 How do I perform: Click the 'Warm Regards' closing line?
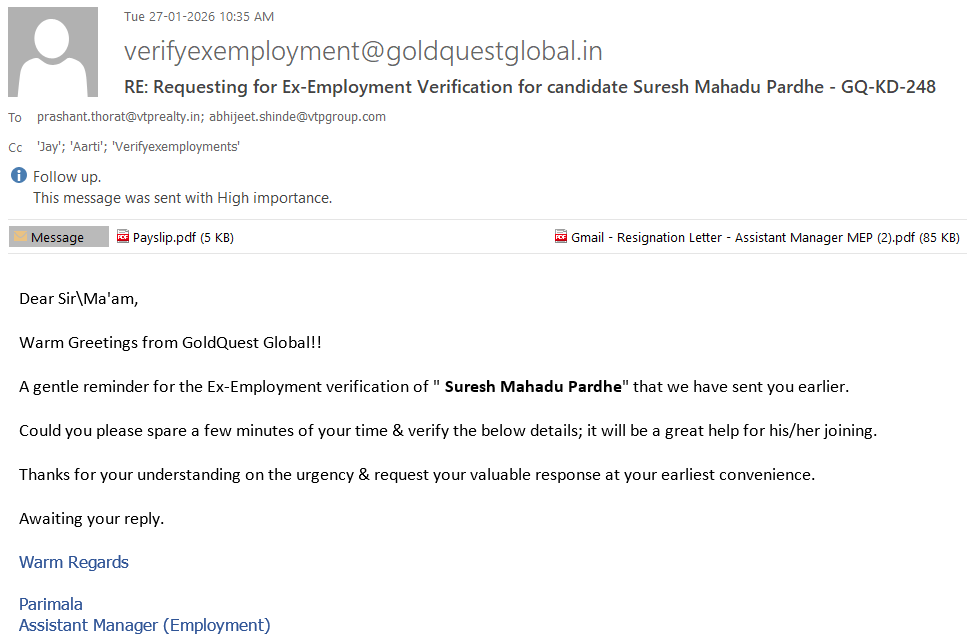tap(74, 562)
